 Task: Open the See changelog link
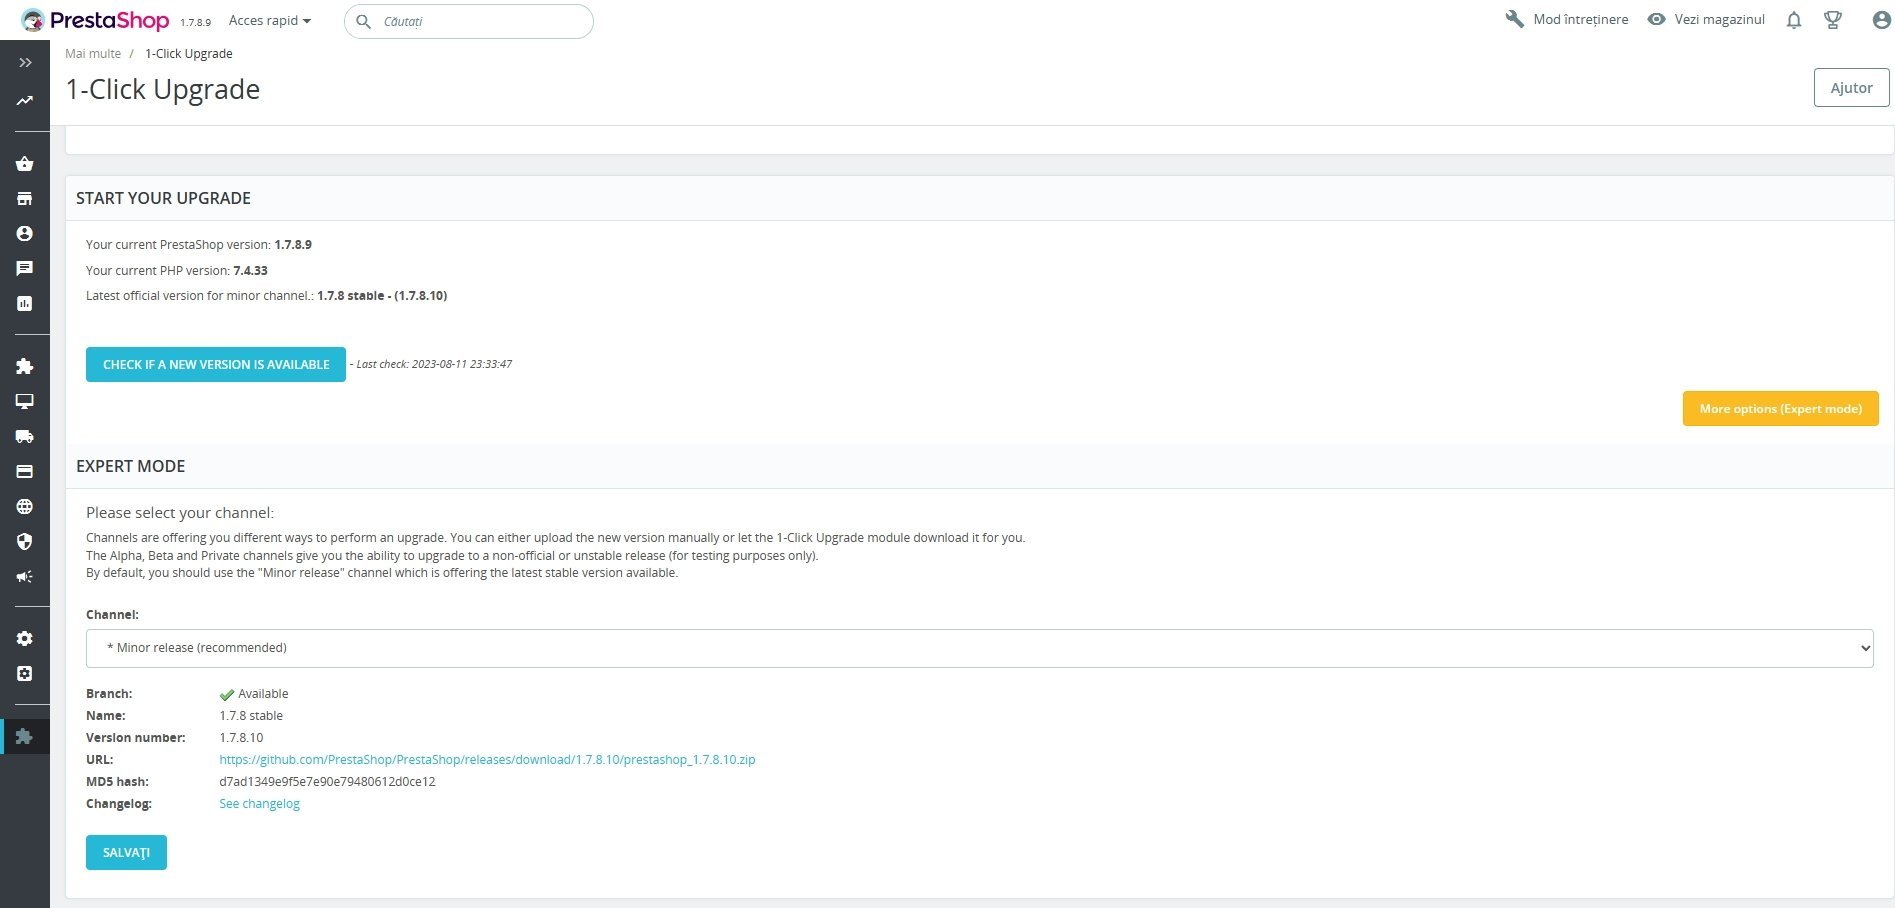[259, 804]
